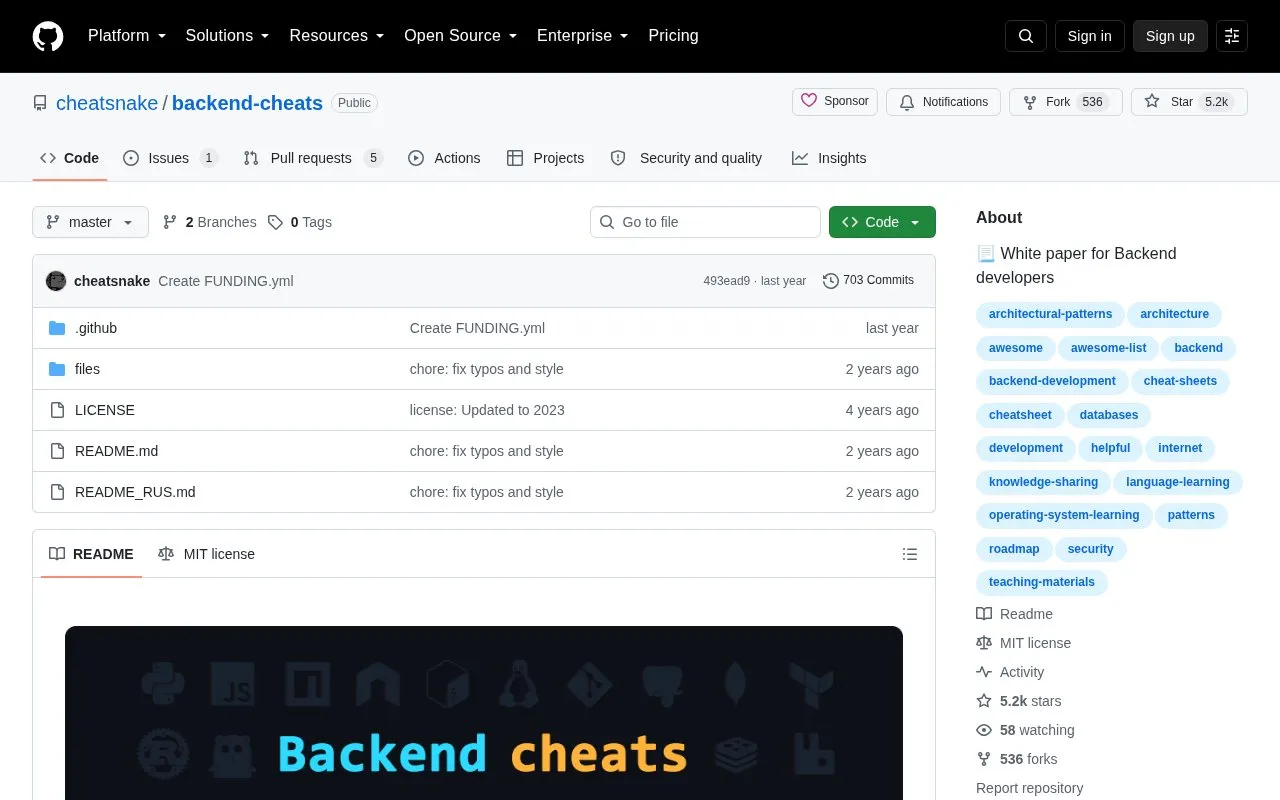Screen dimensions: 1280x800
Task: Switch to the Insights tab
Action: (829, 158)
